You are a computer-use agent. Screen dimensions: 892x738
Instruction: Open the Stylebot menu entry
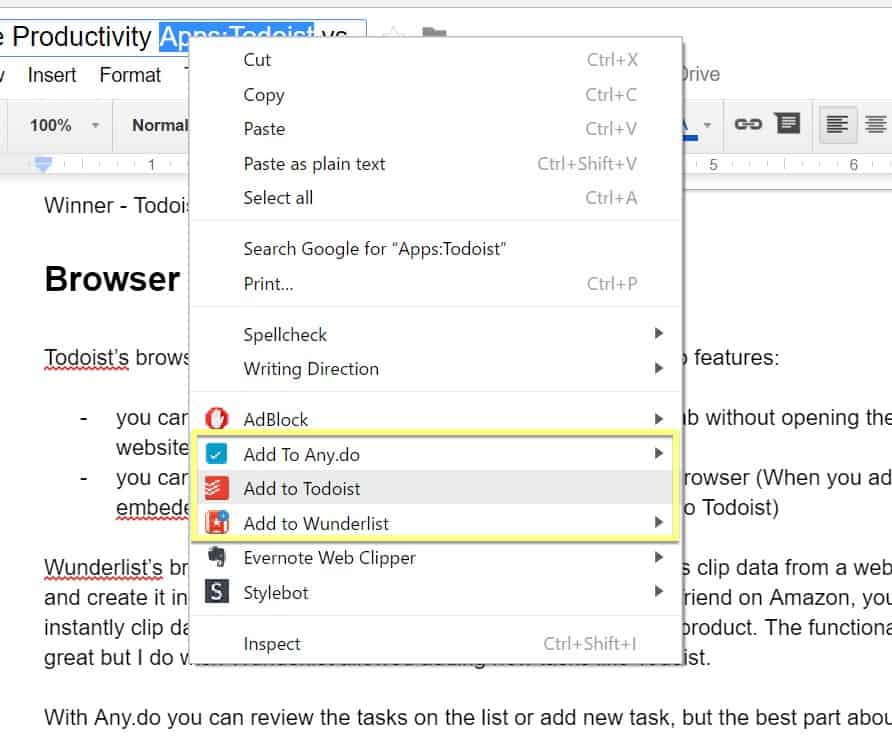click(x=436, y=592)
